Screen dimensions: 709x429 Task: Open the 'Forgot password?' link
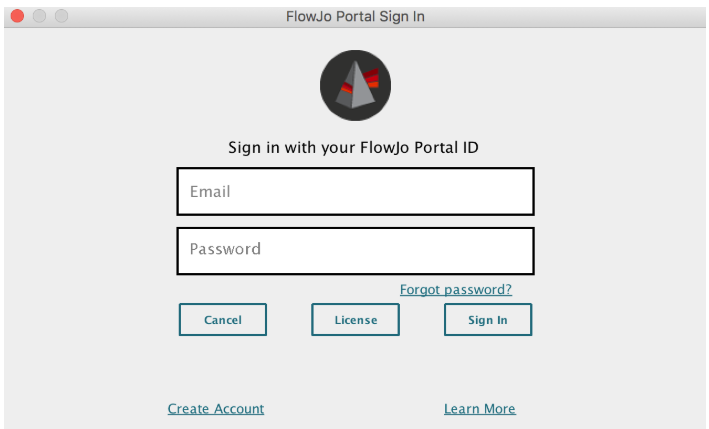[x=455, y=290]
